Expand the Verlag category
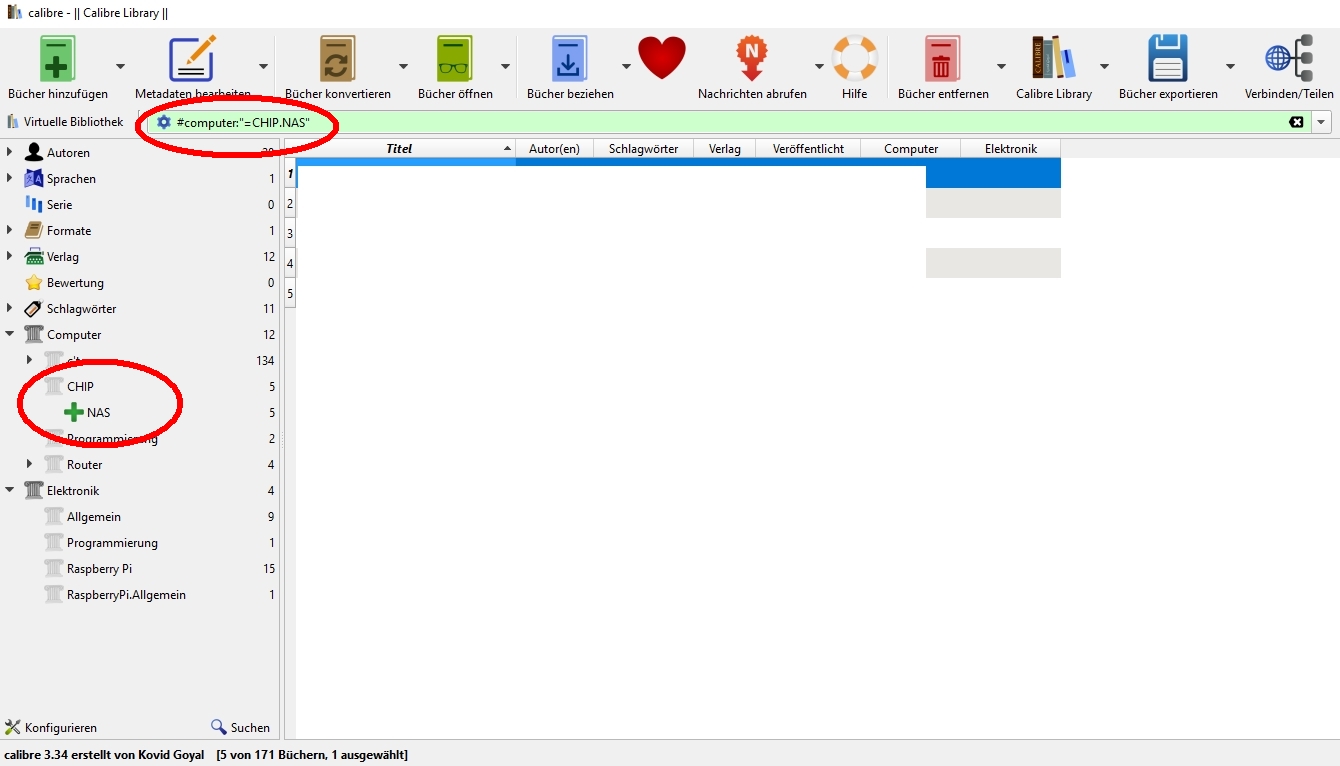1340x766 pixels. click(10, 256)
